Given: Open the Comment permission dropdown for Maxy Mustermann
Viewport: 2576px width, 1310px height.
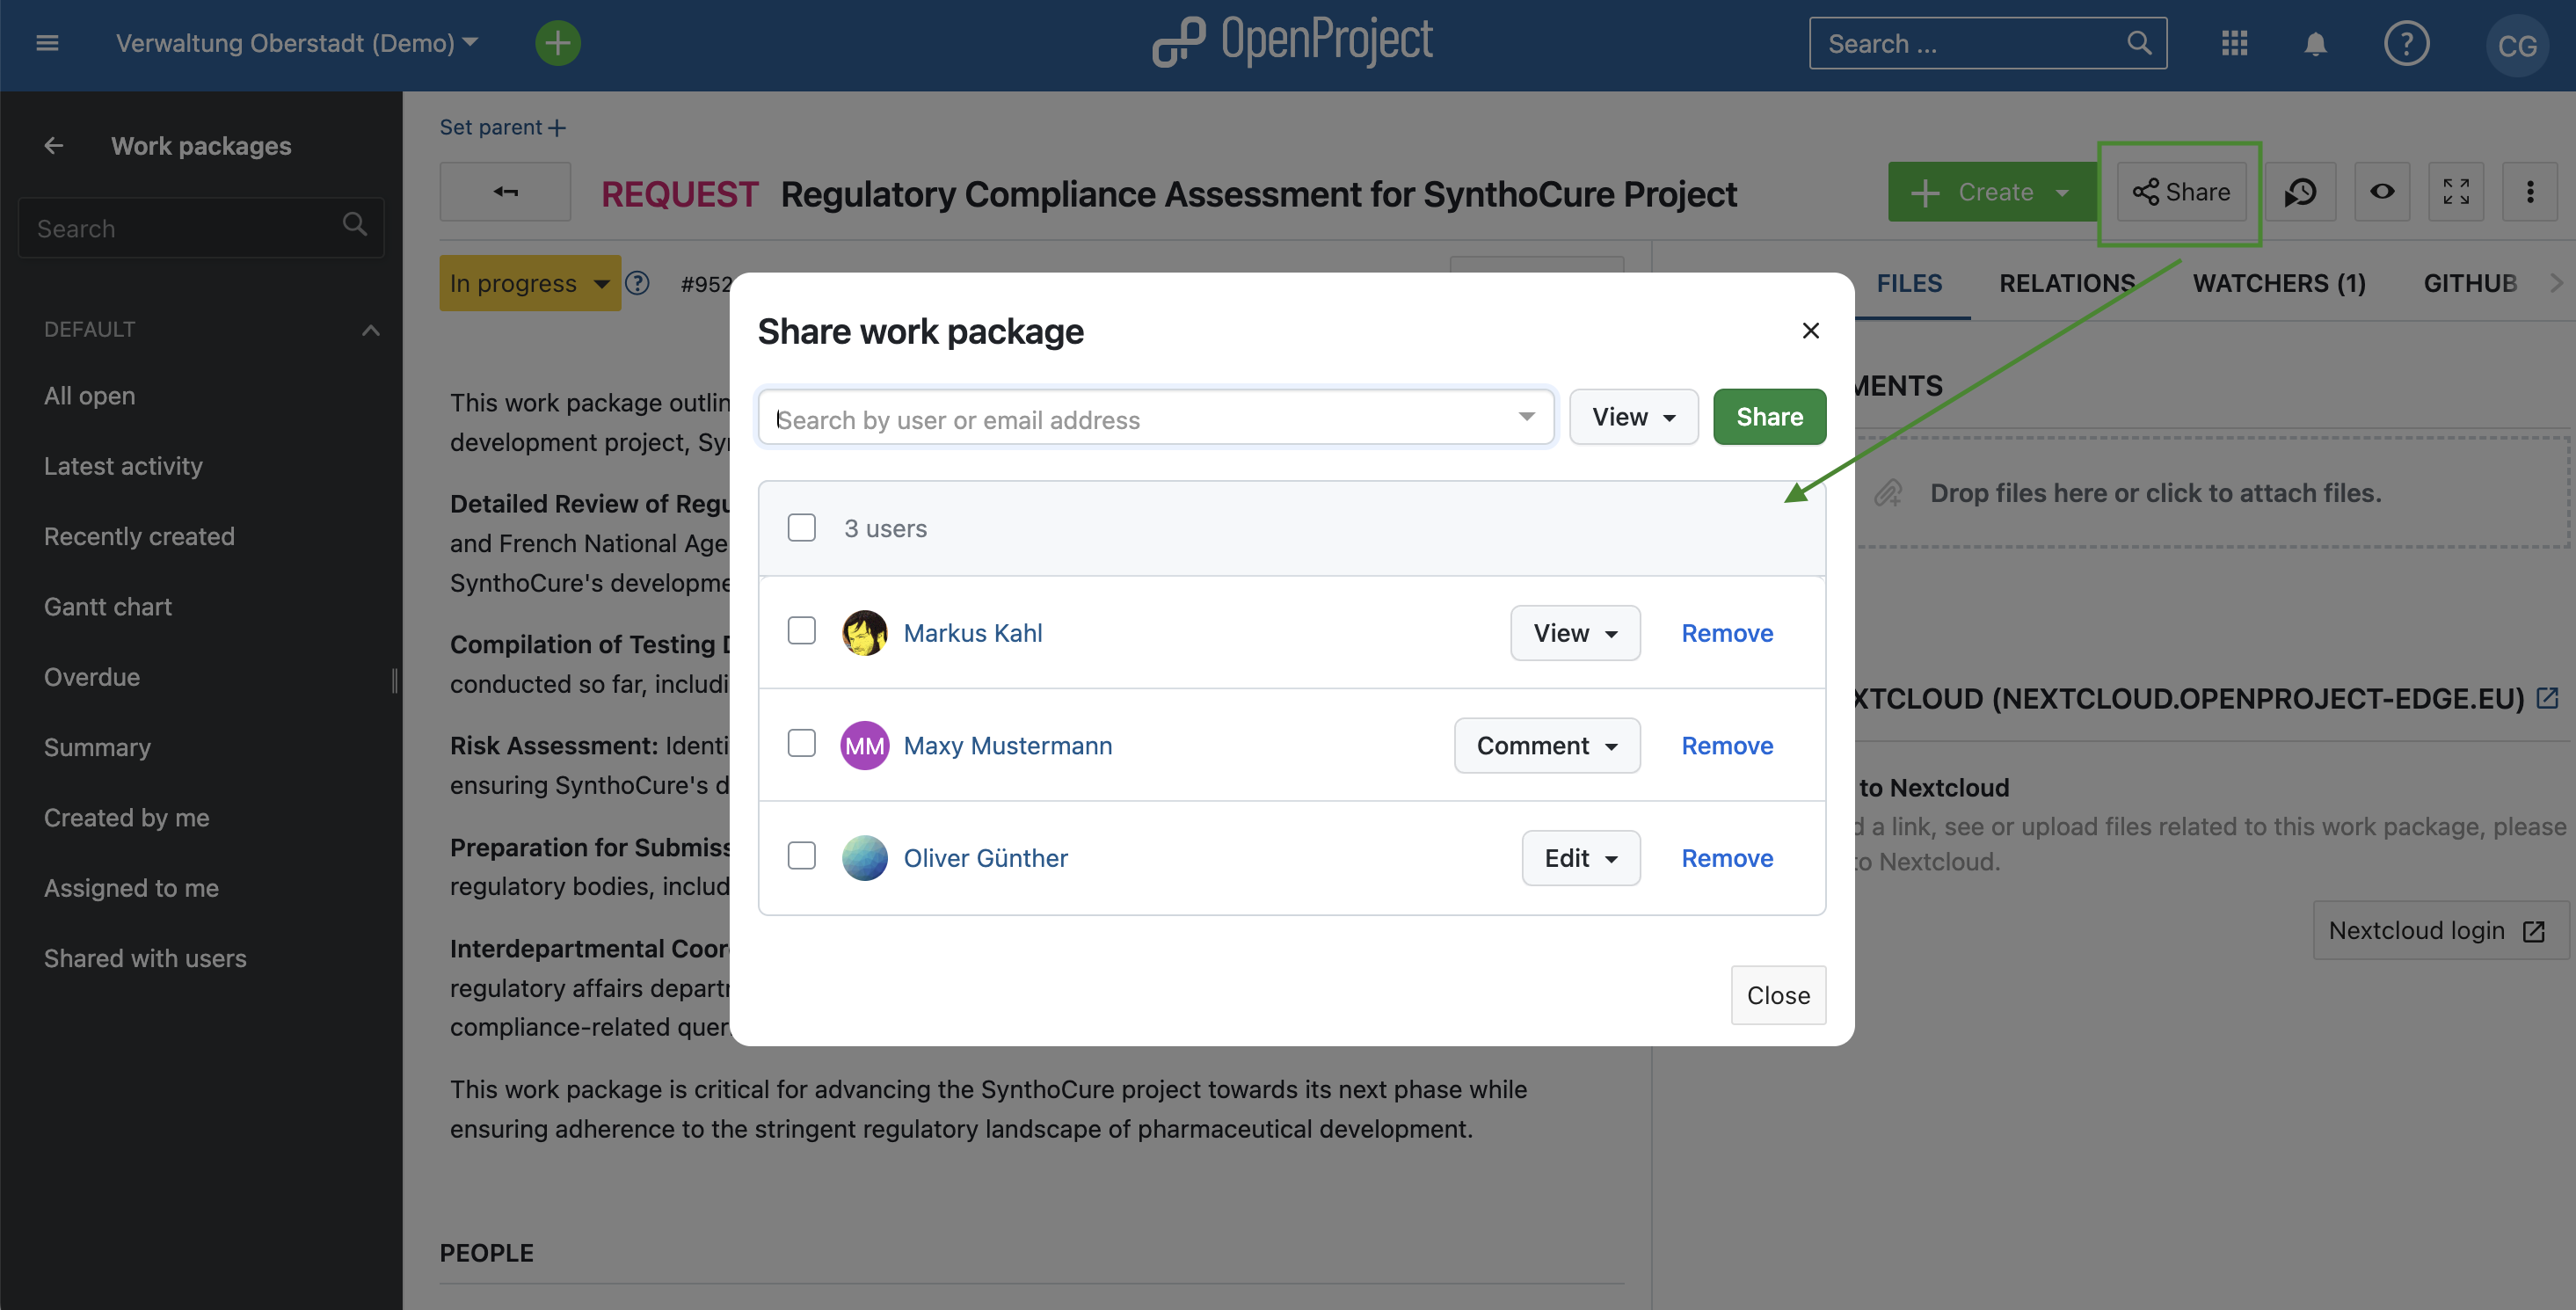Looking at the screenshot, I should [1546, 745].
